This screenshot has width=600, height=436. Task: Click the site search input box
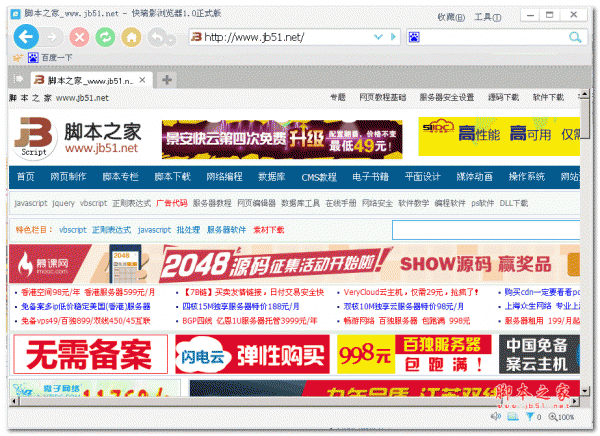coord(486,230)
